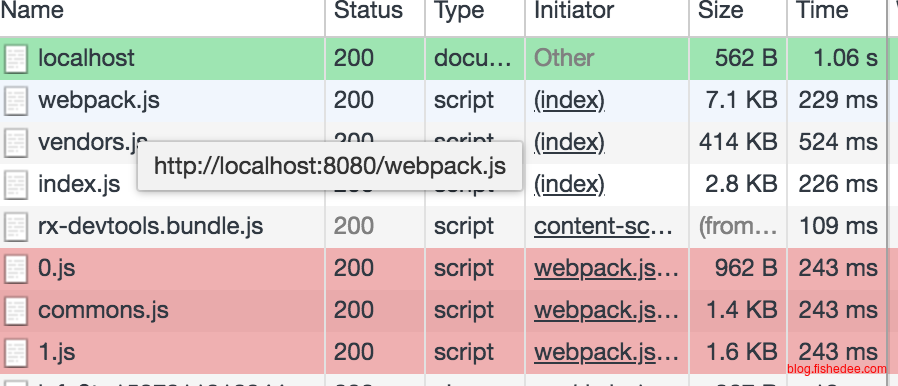Open (index) initiator link for vendors.js

point(569,142)
